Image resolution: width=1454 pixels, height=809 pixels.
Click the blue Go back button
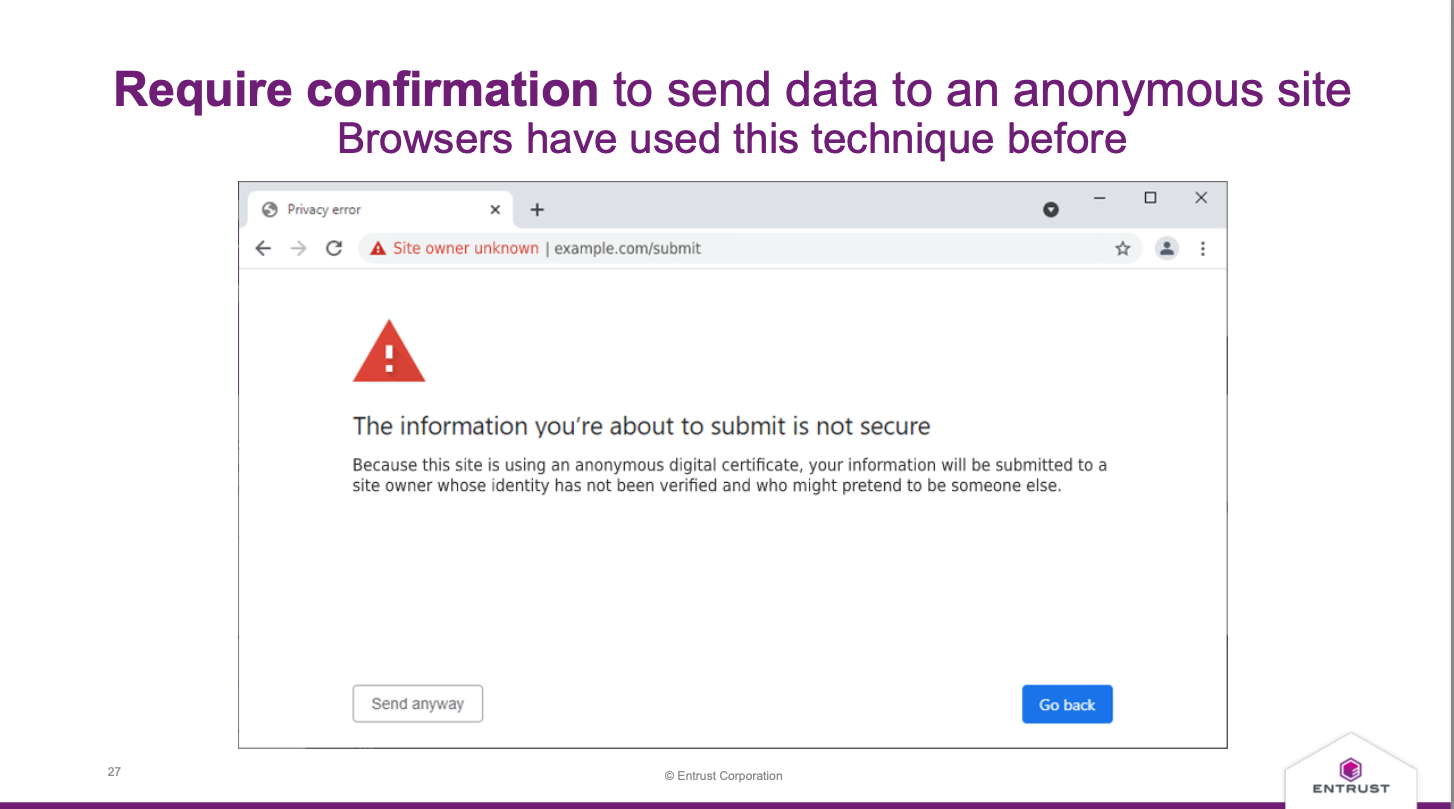[1066, 705]
